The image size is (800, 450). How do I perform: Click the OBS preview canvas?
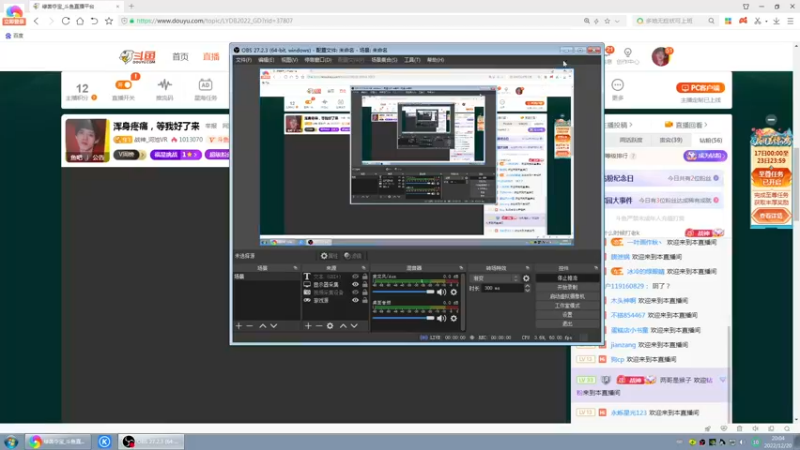click(x=416, y=157)
